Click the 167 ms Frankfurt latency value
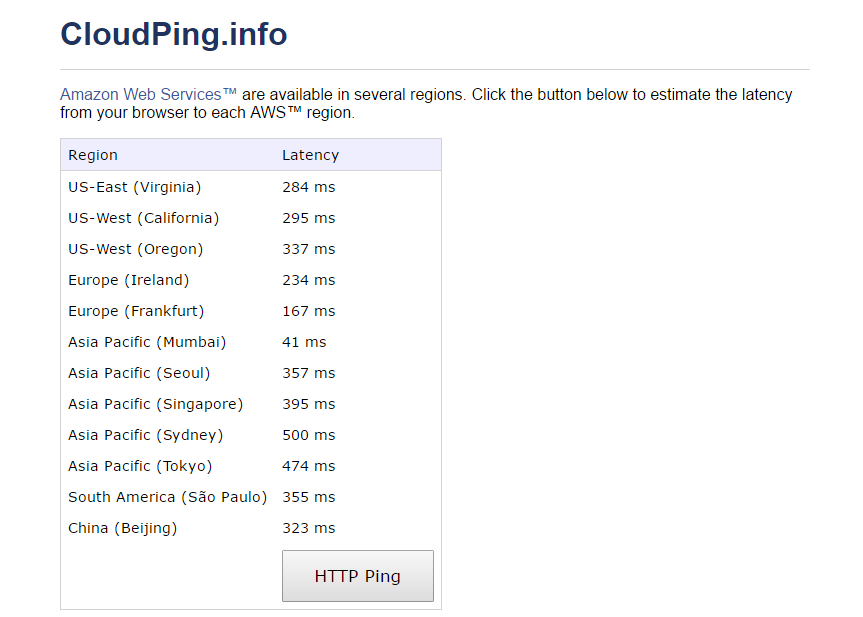The image size is (863, 617). [309, 311]
